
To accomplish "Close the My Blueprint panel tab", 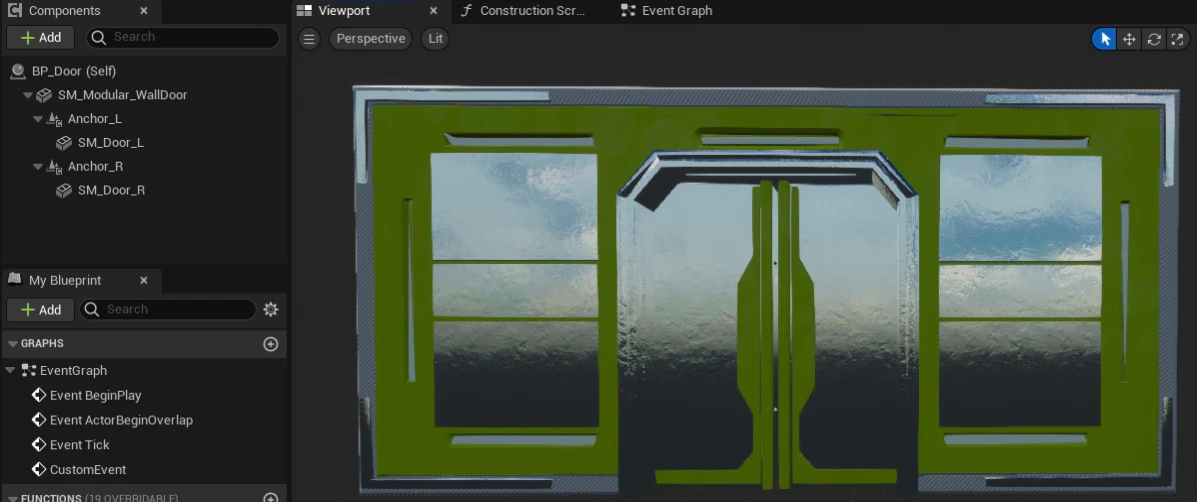I will click(144, 280).
